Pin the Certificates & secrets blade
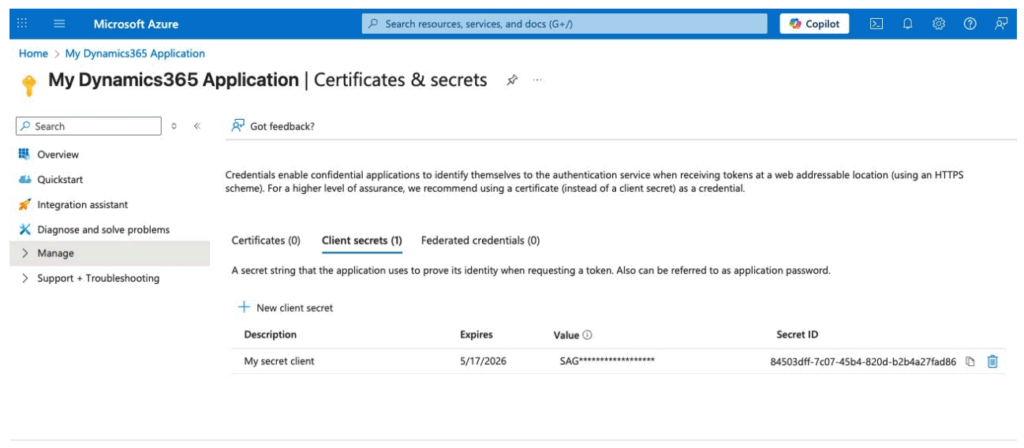1024x448 pixels. (x=512, y=80)
